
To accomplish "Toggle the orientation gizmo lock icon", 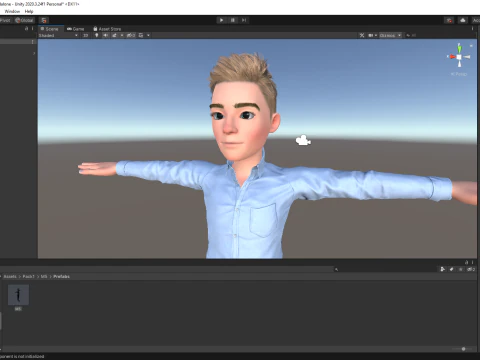I will (471, 45).
